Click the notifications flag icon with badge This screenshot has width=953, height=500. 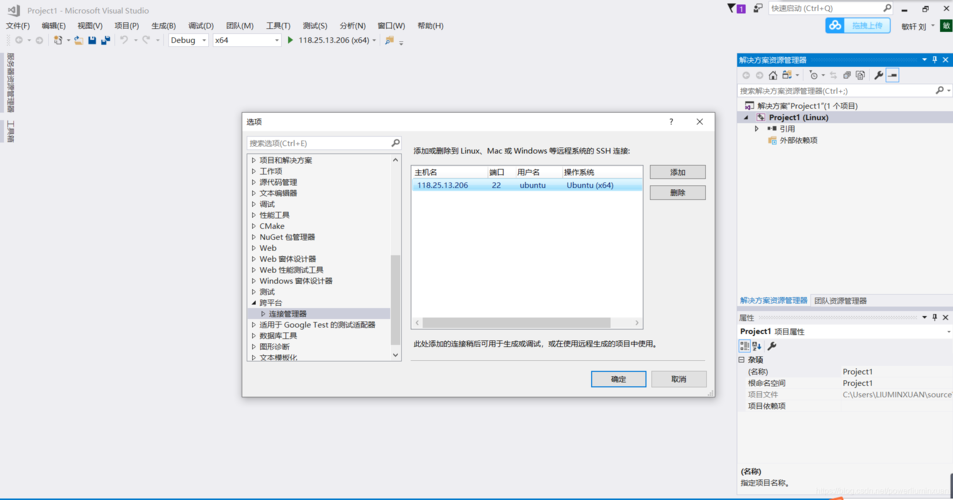pyautogui.click(x=736, y=9)
